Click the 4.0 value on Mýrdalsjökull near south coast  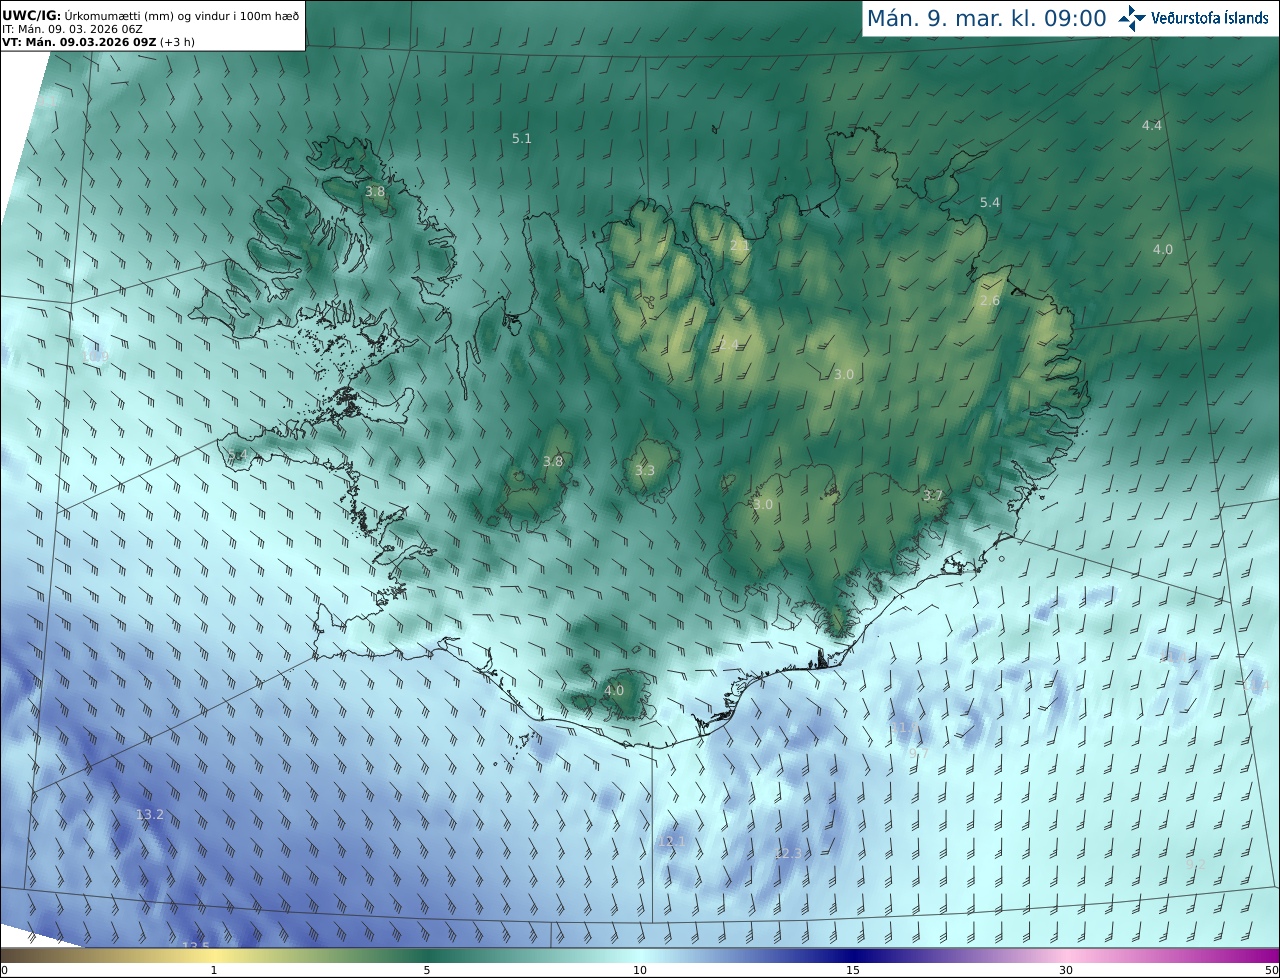(x=613, y=690)
